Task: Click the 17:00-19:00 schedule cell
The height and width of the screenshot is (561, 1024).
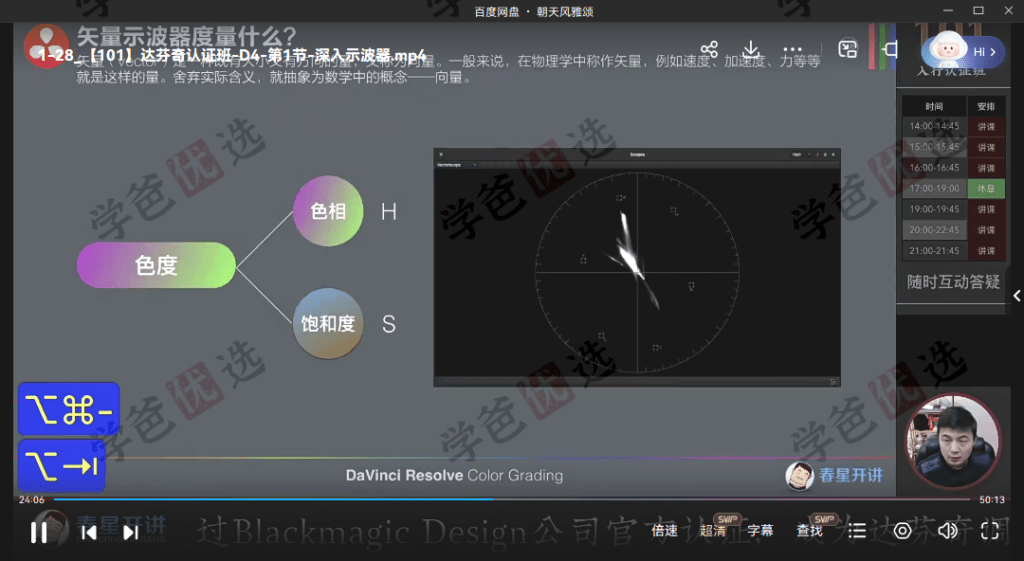Action: tap(934, 188)
